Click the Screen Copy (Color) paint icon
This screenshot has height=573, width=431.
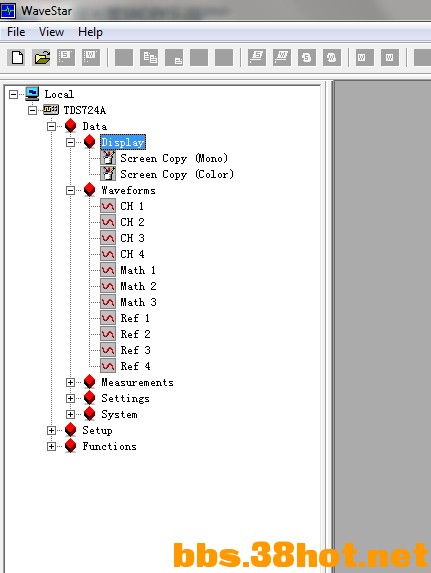[x=108, y=174]
